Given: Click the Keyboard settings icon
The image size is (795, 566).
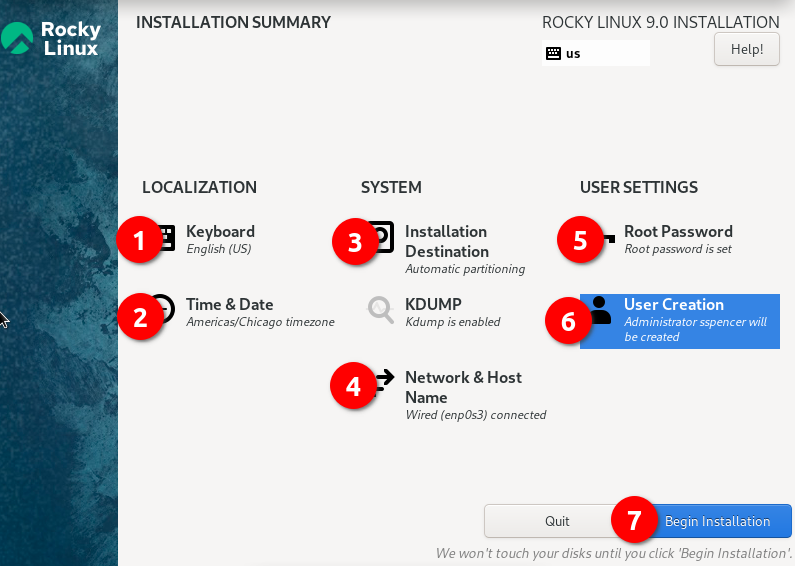Looking at the screenshot, I should (167, 238).
